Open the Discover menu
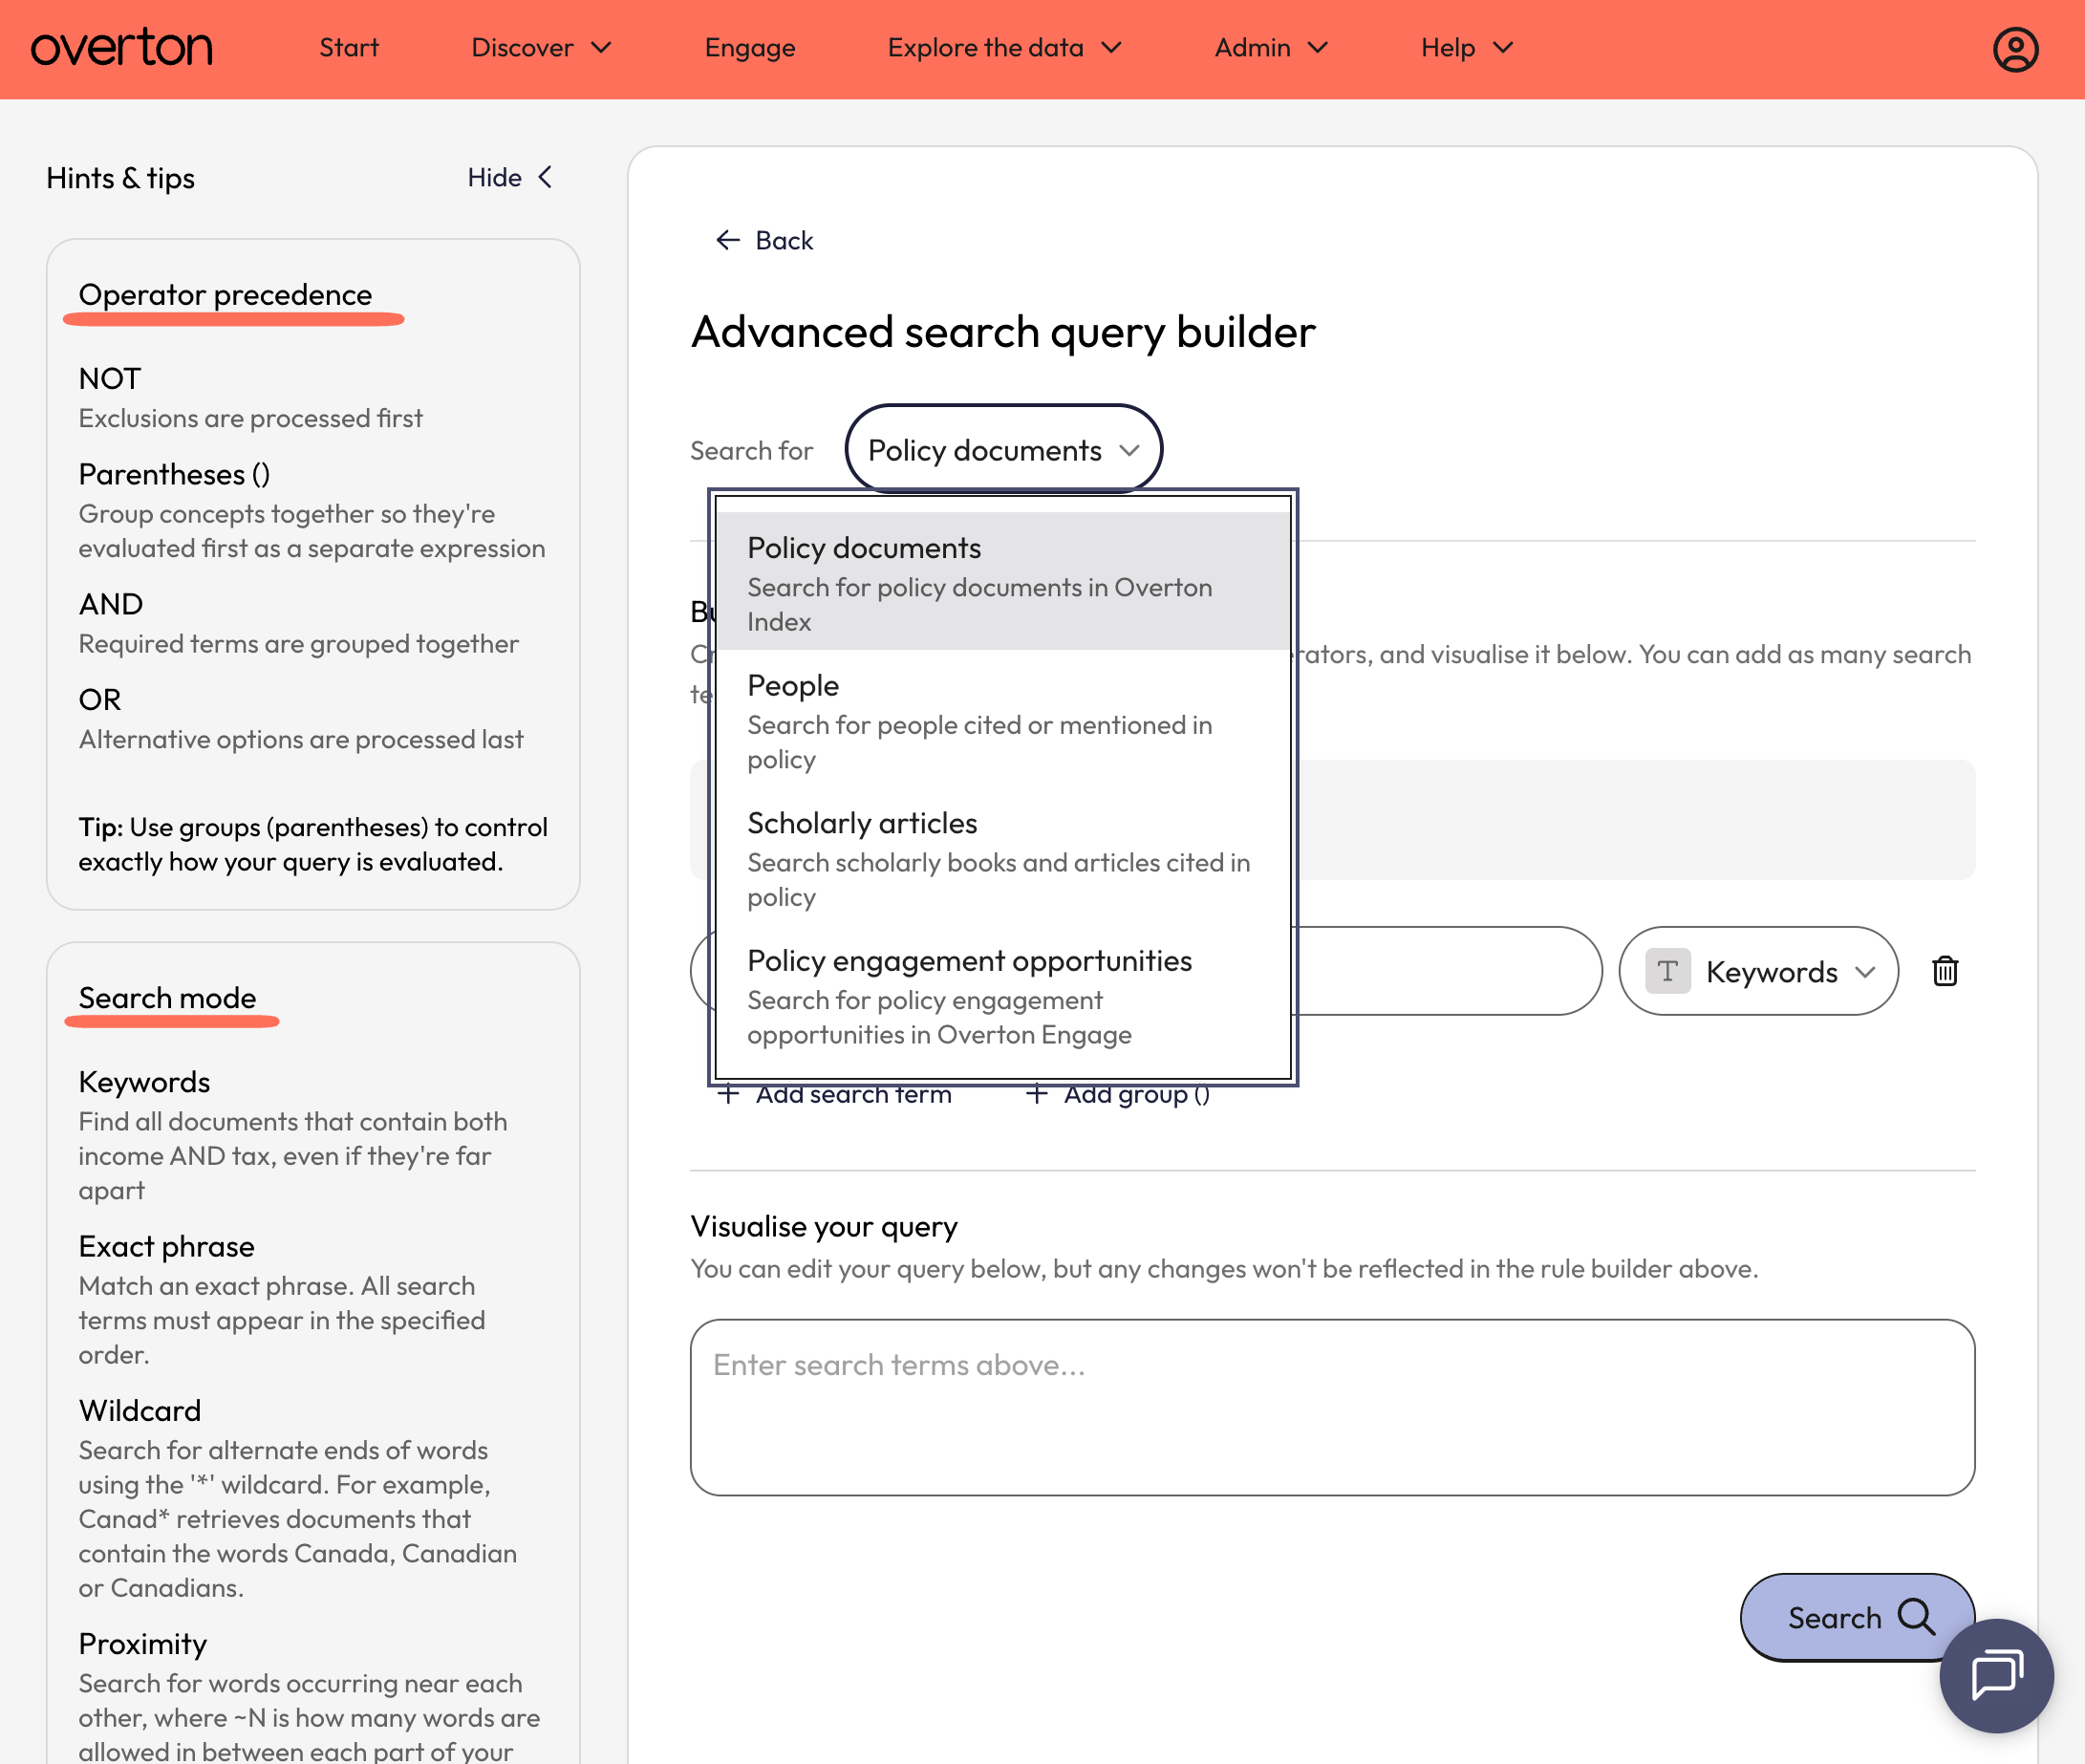The width and height of the screenshot is (2085, 1764). click(541, 48)
